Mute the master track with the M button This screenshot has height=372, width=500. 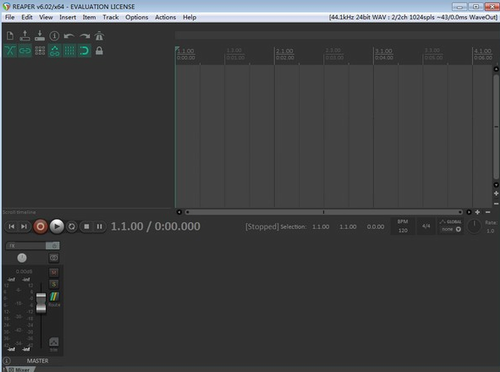pyautogui.click(x=54, y=272)
